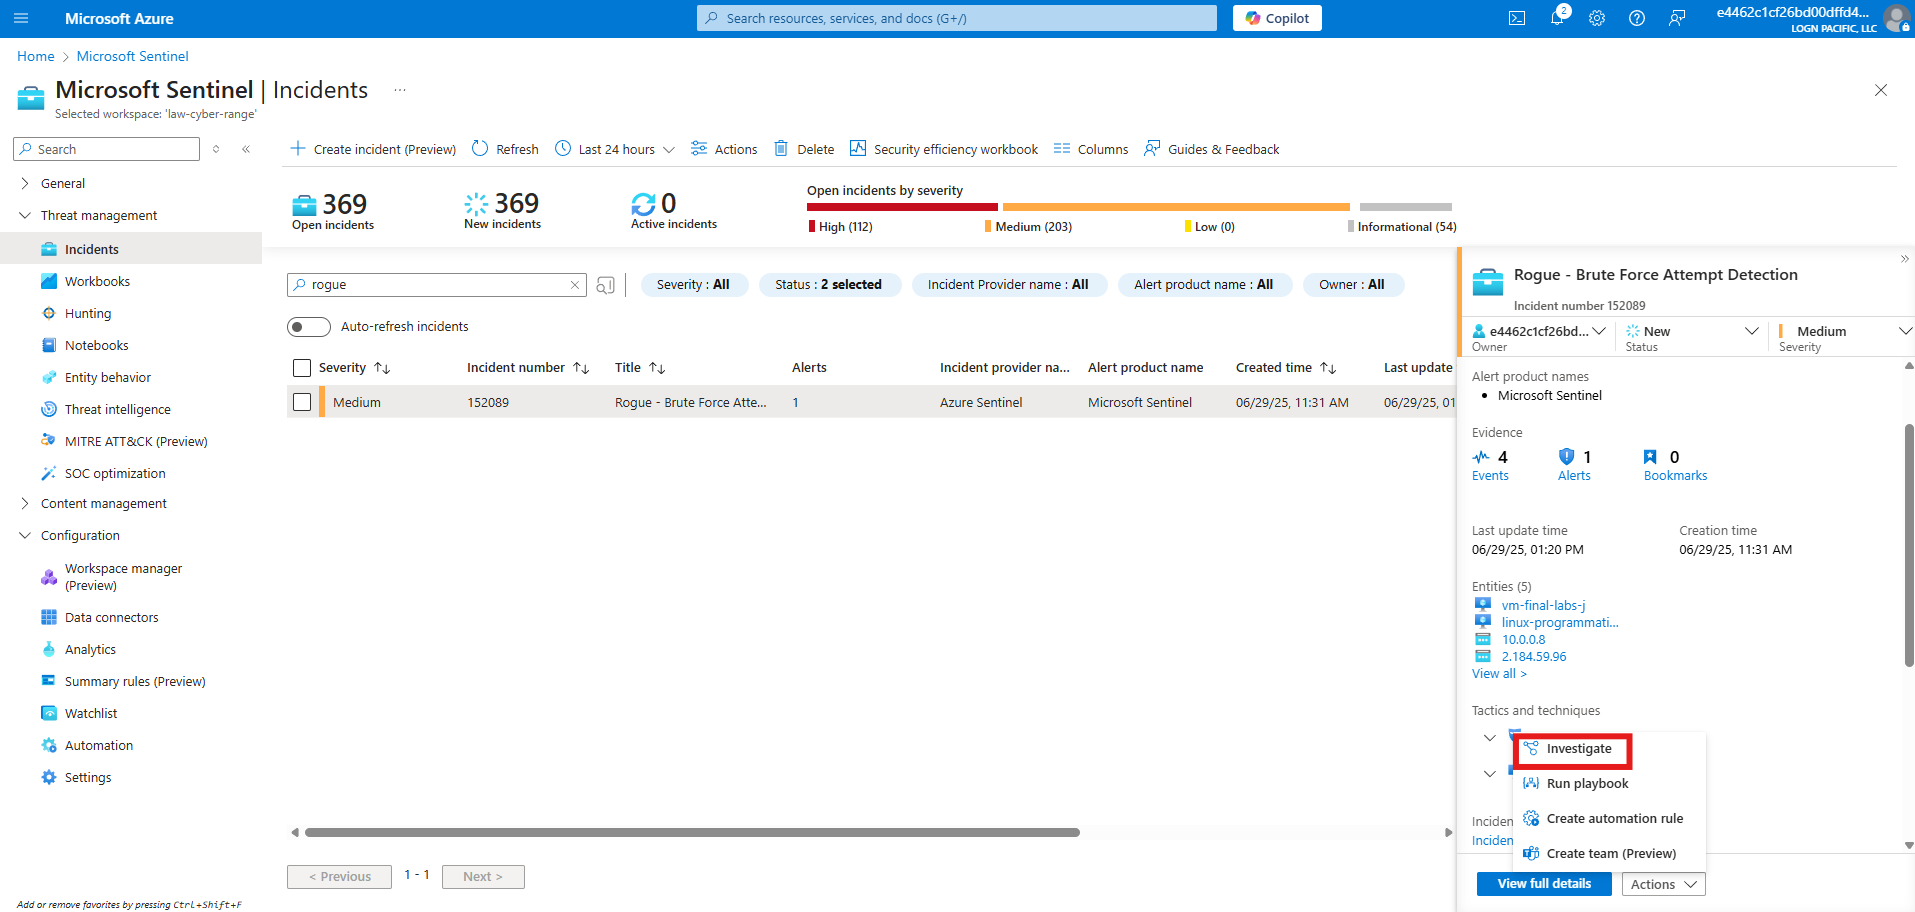Click the account avatar picture
Image resolution: width=1915 pixels, height=912 pixels.
(x=1896, y=18)
